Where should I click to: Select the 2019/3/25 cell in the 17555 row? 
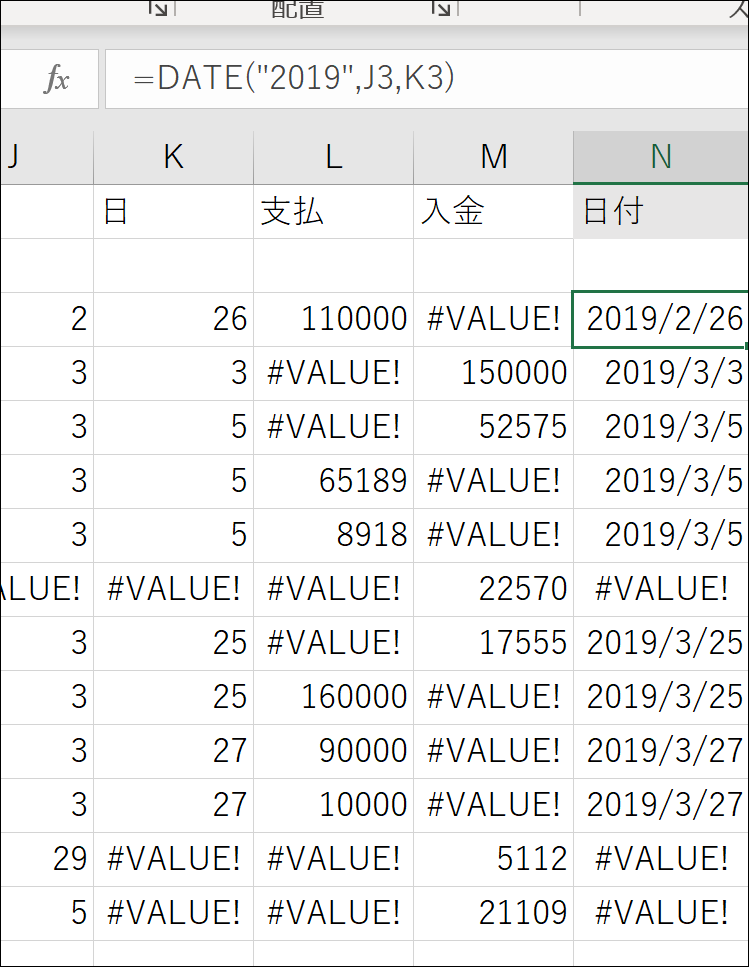[x=661, y=643]
